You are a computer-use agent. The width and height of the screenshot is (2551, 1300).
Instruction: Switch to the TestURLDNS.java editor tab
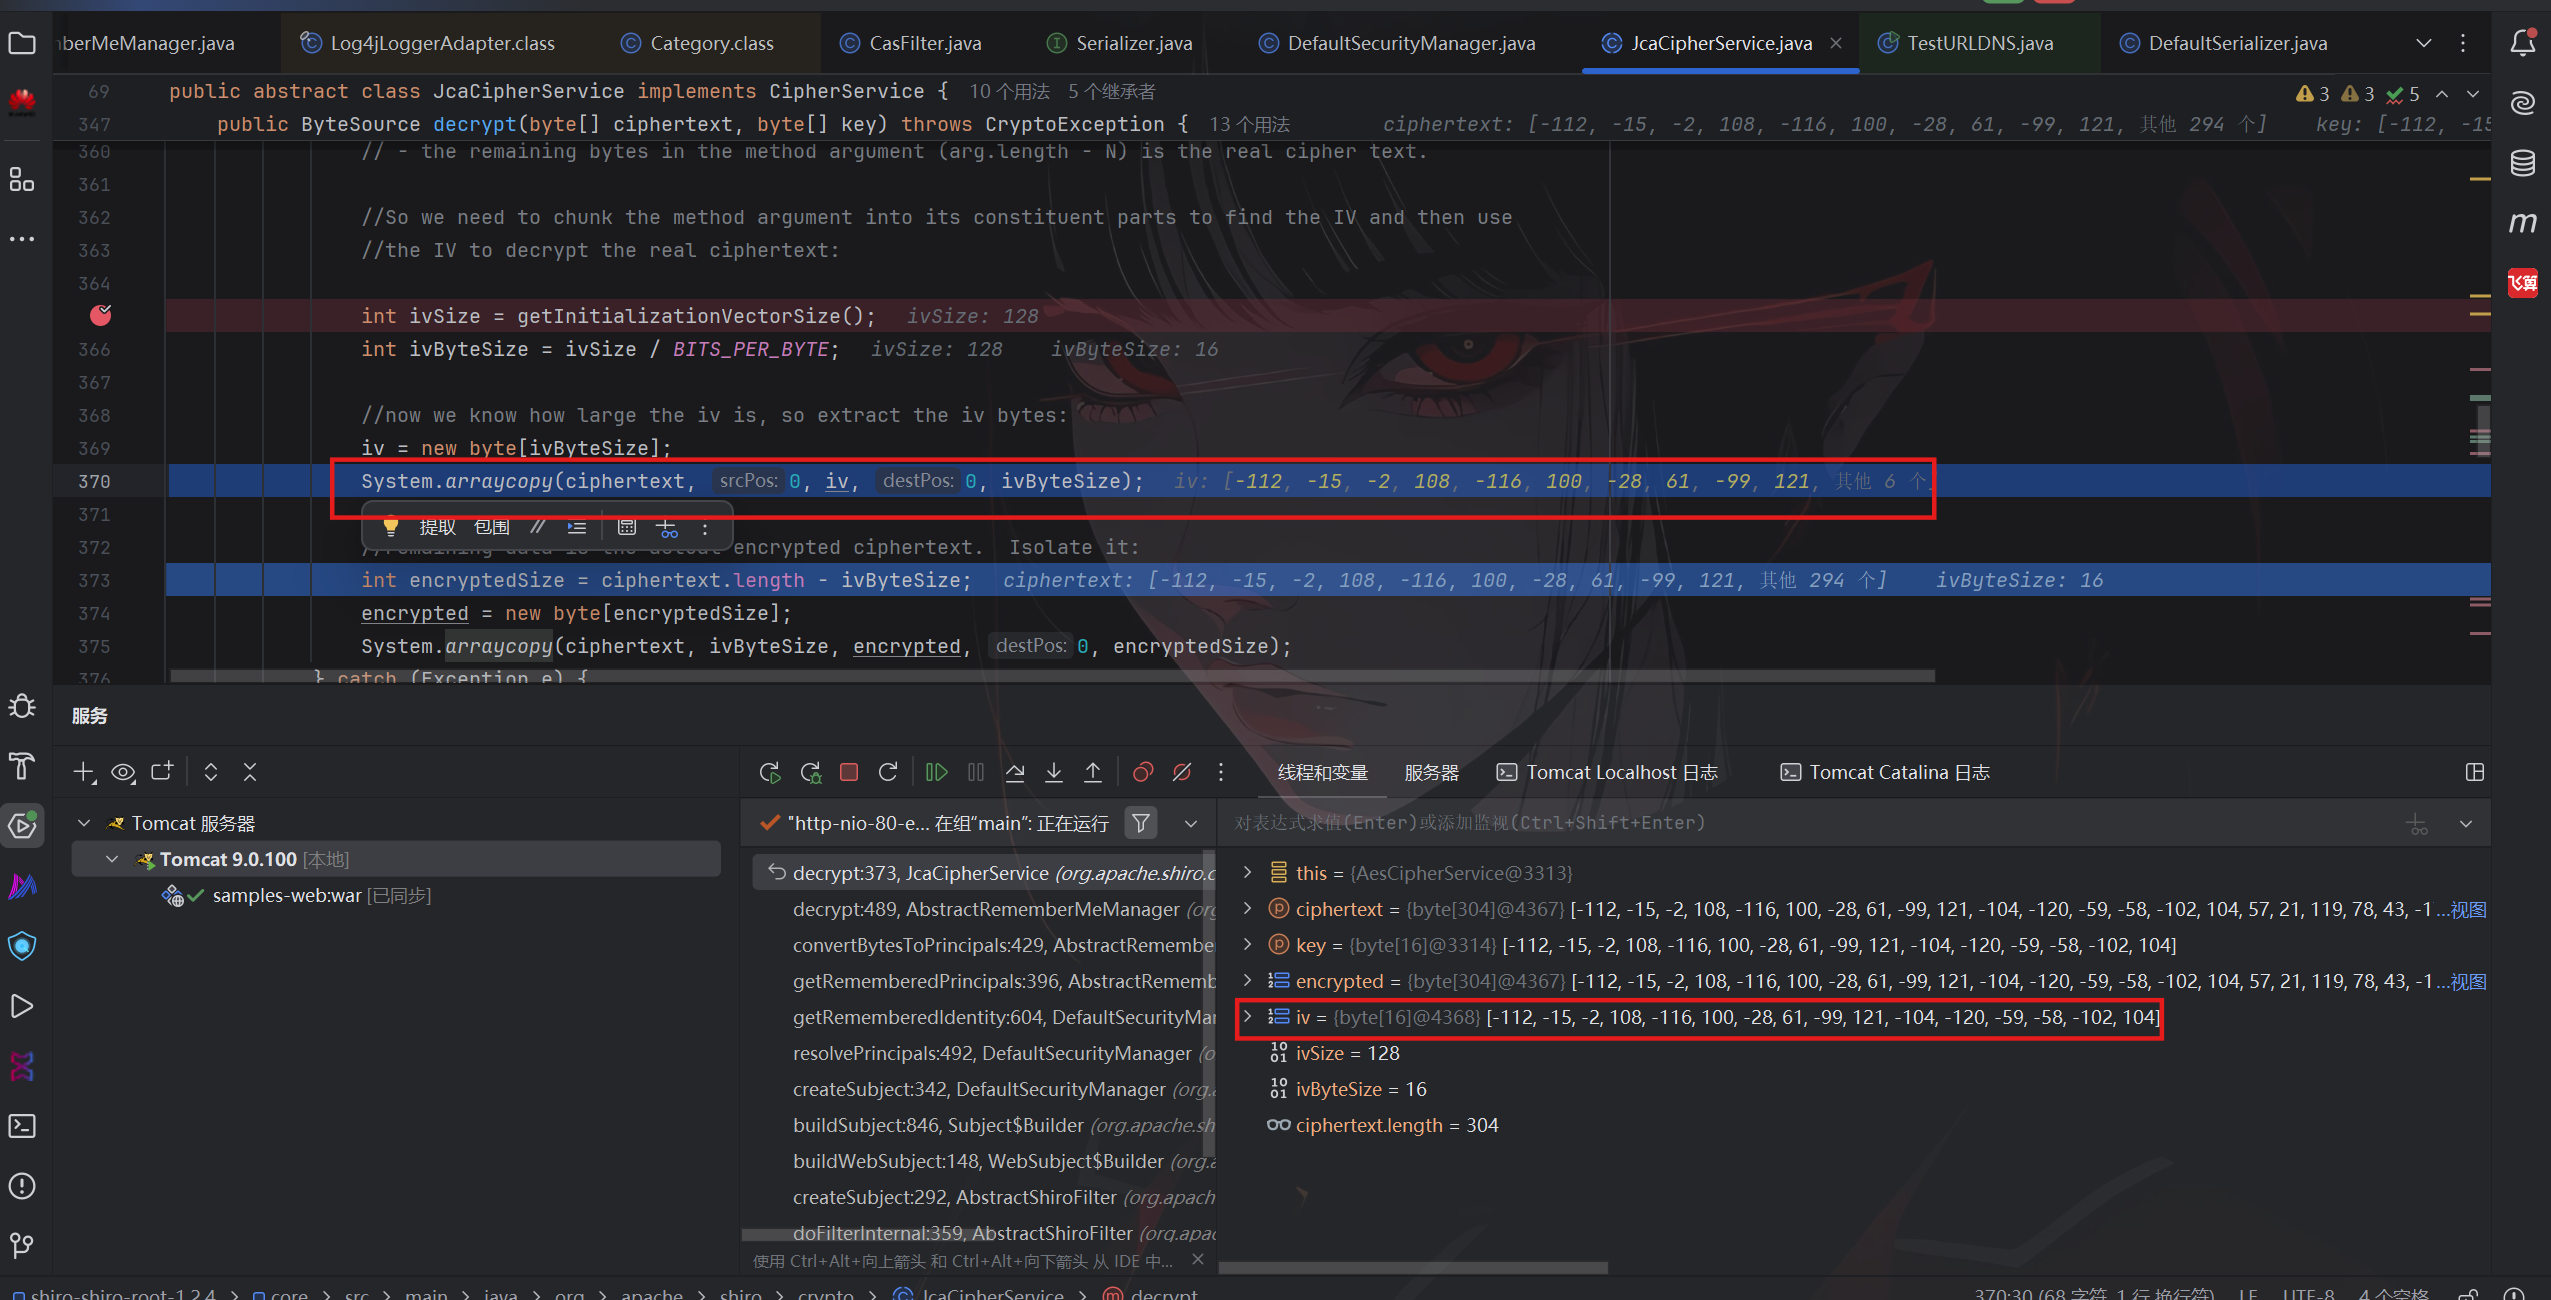coord(1979,43)
